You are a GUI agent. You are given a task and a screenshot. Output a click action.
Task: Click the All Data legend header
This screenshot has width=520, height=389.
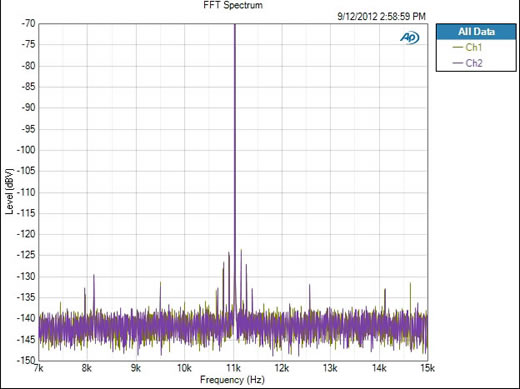(476, 32)
